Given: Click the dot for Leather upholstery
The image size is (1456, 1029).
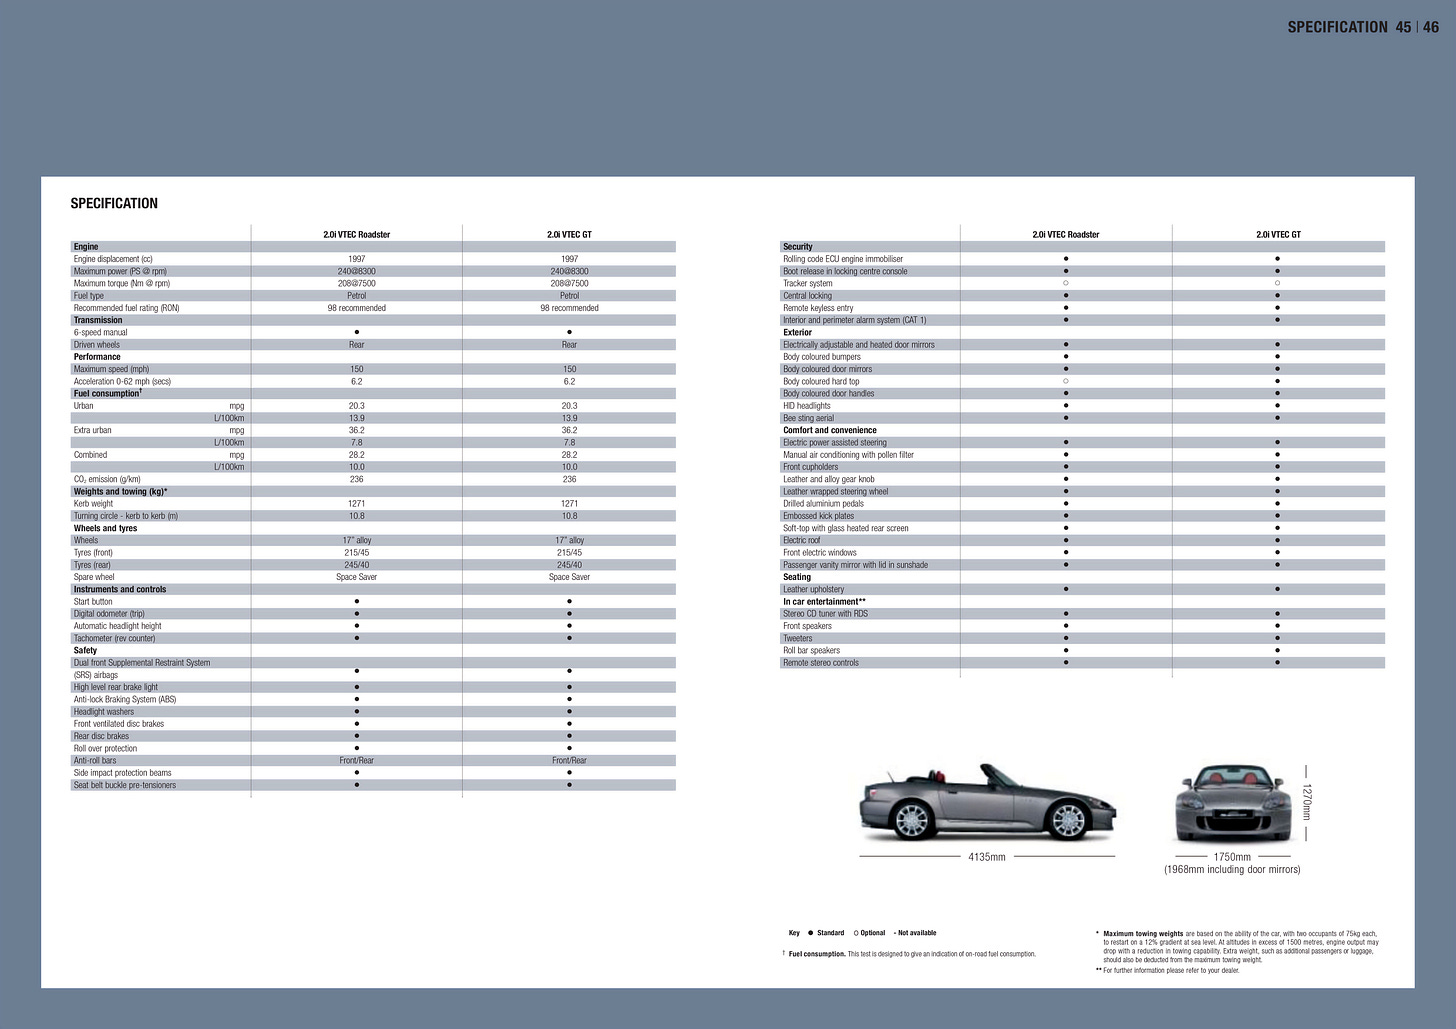Looking at the screenshot, I should pyautogui.click(x=1065, y=589).
